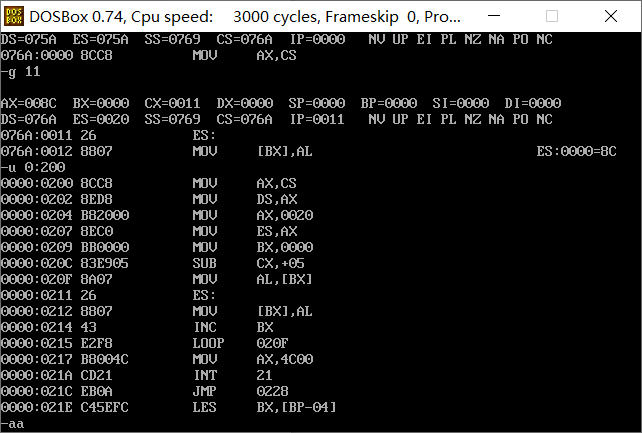Click the '-aa' prompt at the bottom
The width and height of the screenshot is (642, 433).
[x=12, y=424]
